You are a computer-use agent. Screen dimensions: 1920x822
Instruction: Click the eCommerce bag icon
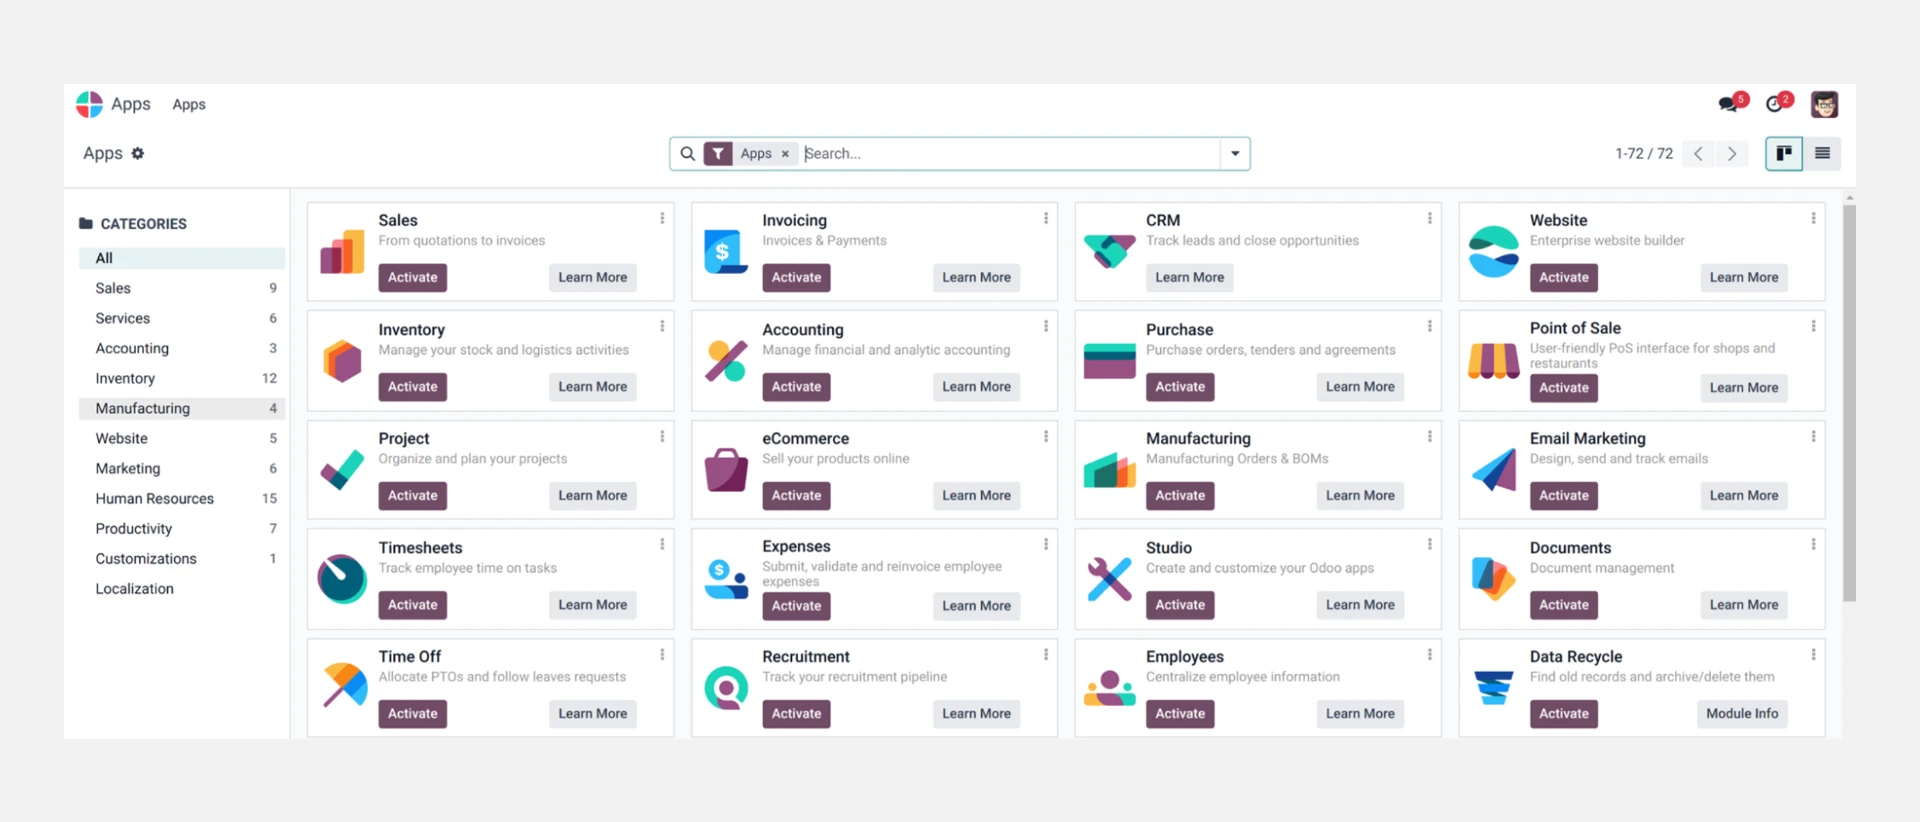pyautogui.click(x=726, y=469)
